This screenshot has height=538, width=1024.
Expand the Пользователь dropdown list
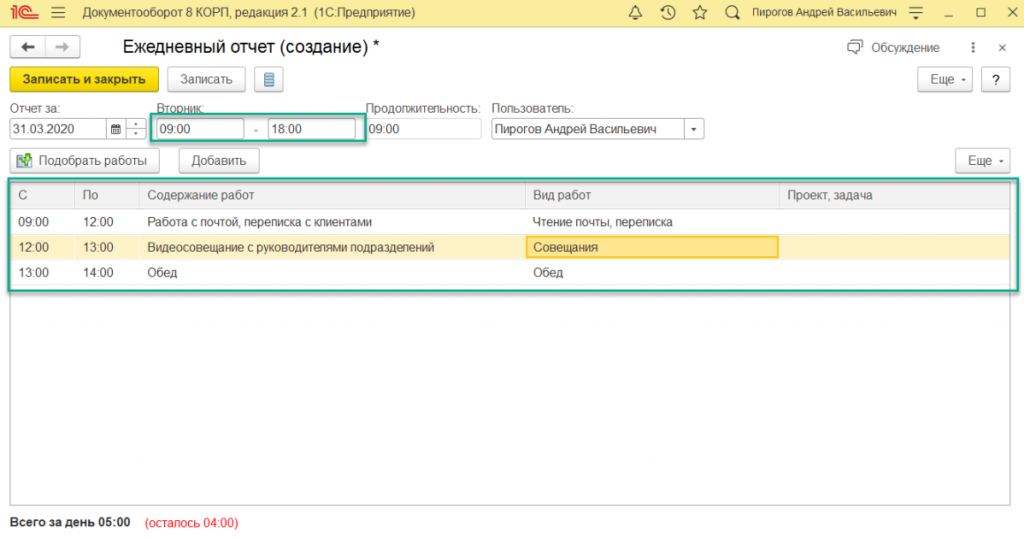[694, 129]
